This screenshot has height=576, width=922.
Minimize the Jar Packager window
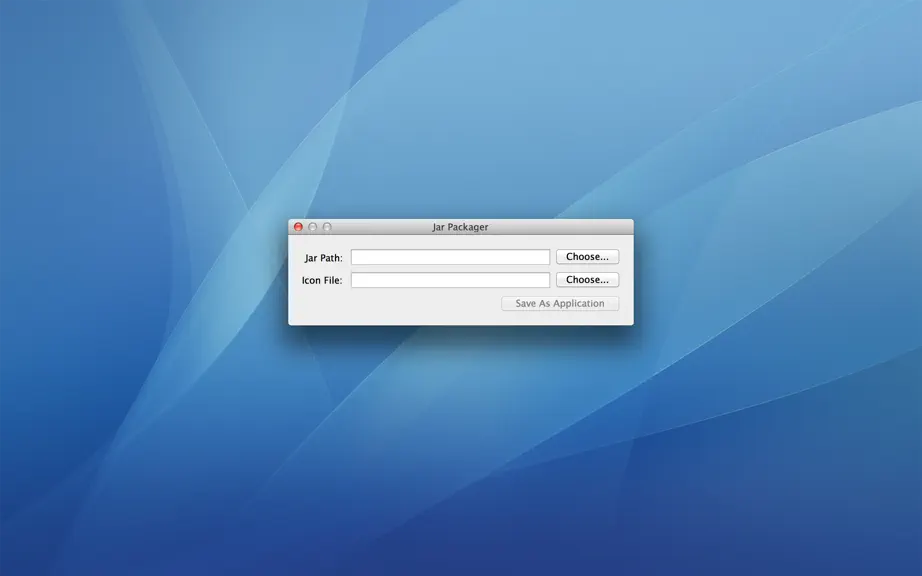pos(313,227)
